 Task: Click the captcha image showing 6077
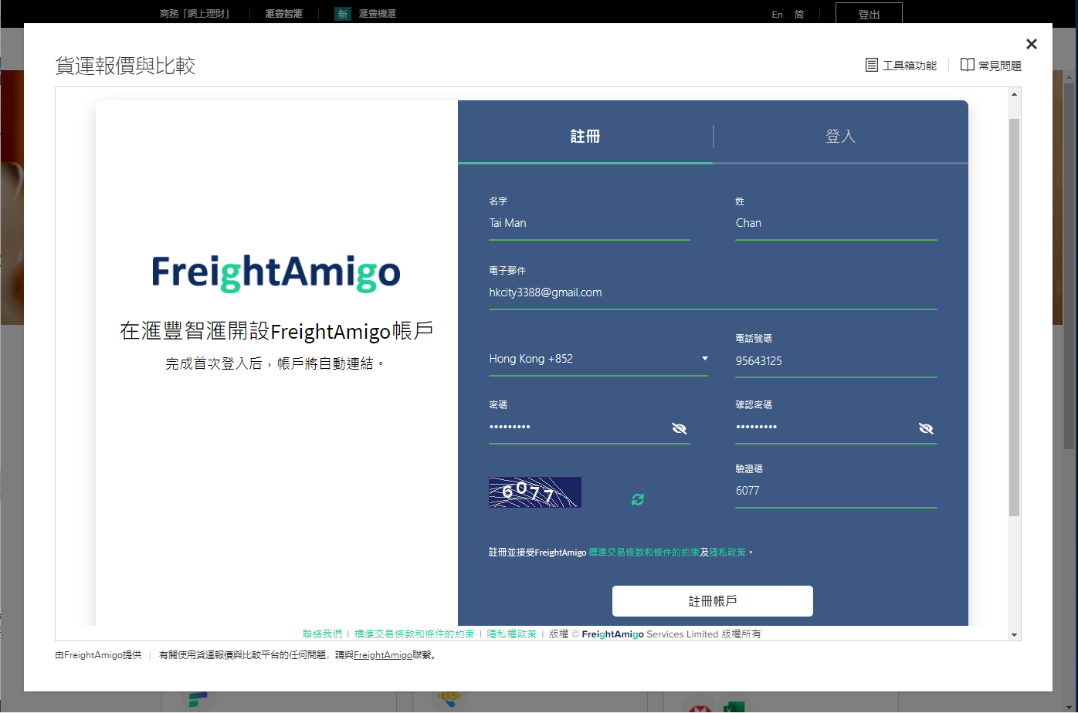pyautogui.click(x=535, y=492)
